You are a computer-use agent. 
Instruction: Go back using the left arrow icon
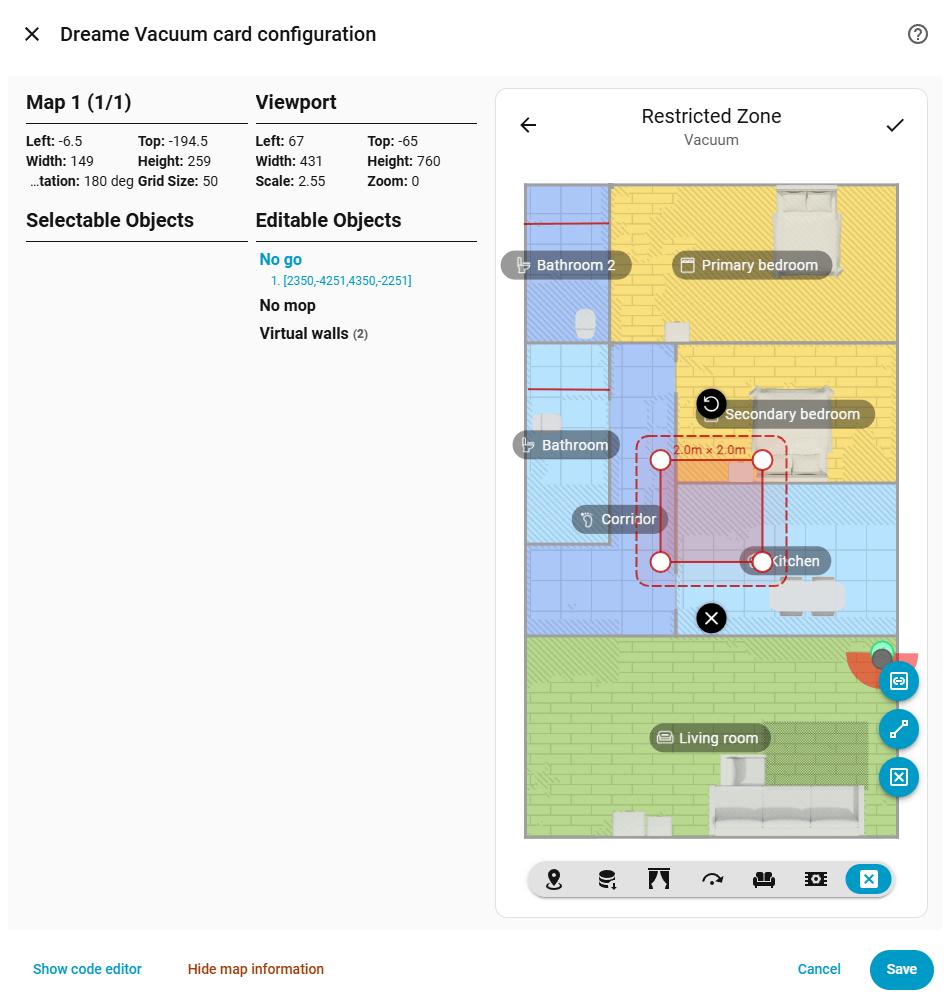coord(528,125)
